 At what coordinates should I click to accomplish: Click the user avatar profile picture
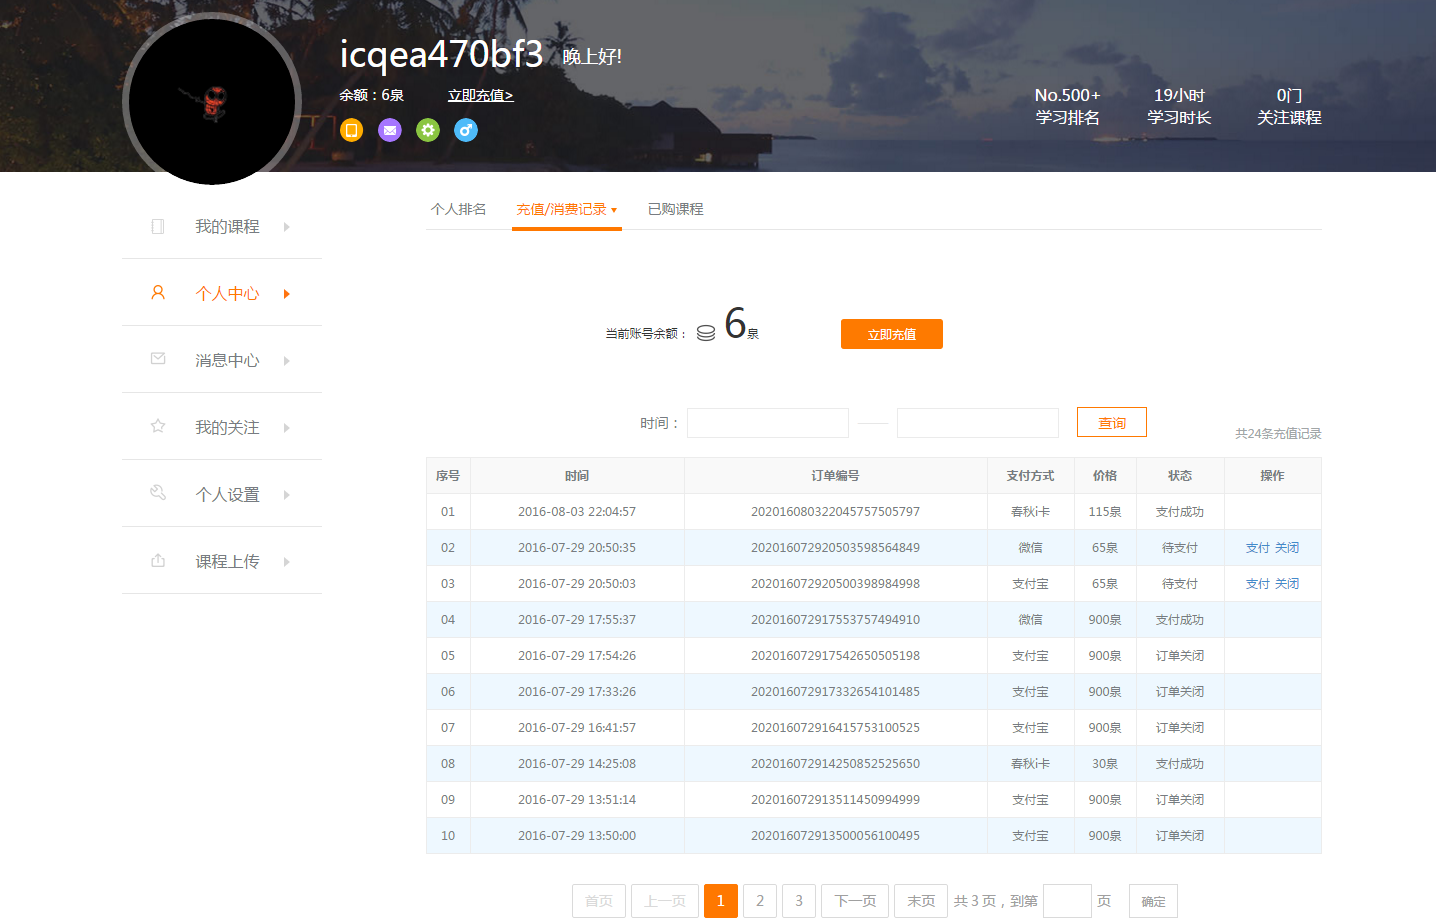coord(212,101)
